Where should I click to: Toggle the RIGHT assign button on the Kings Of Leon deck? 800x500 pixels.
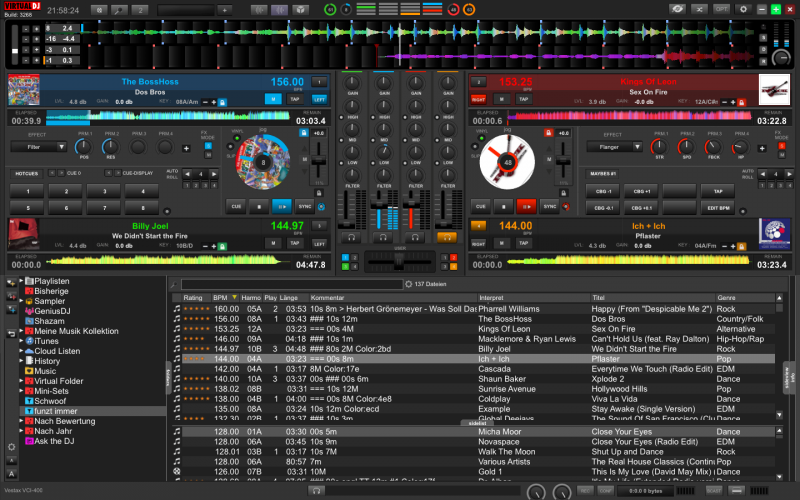coord(479,99)
